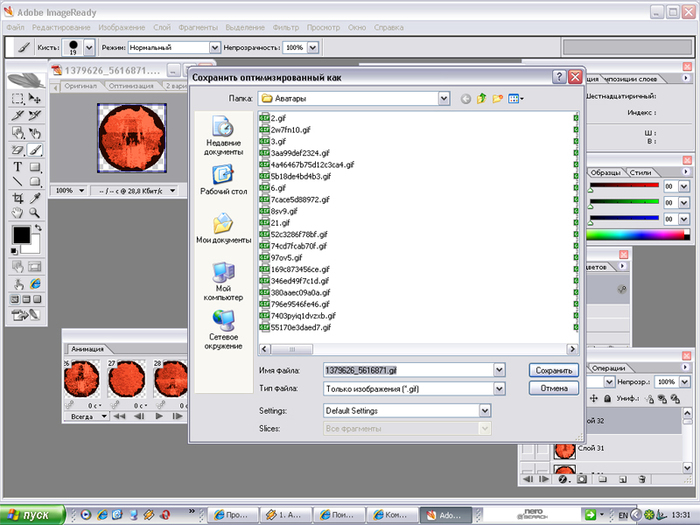
Task: Open Network Places (Сетевое окружение) shortcut
Action: pyautogui.click(x=223, y=329)
